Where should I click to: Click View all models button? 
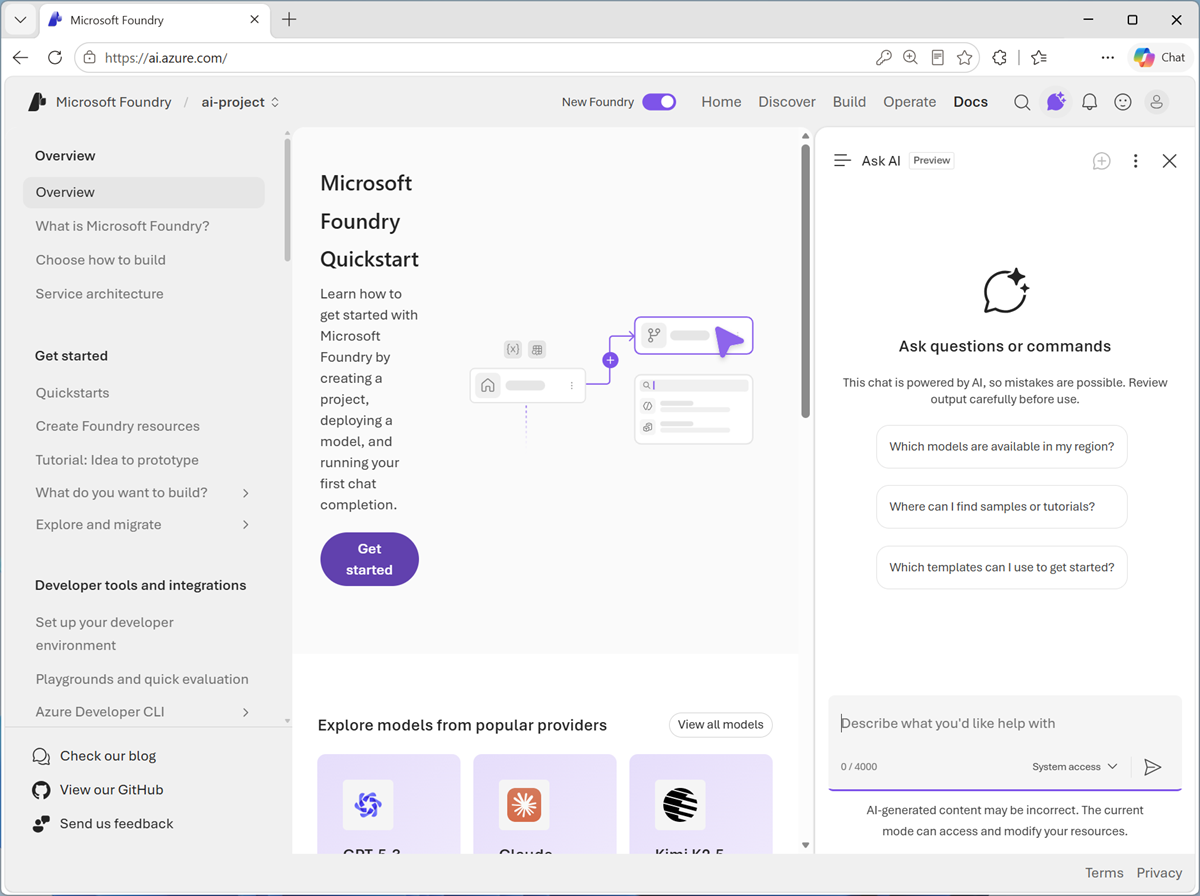720,725
